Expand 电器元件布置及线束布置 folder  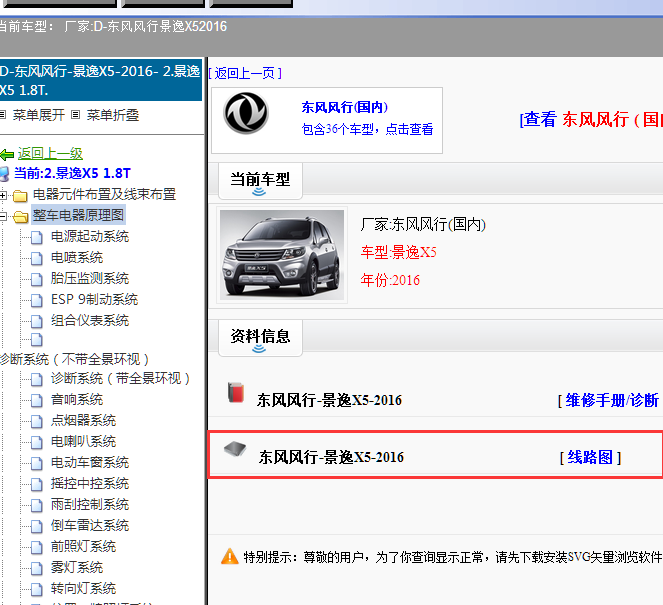coord(3,195)
